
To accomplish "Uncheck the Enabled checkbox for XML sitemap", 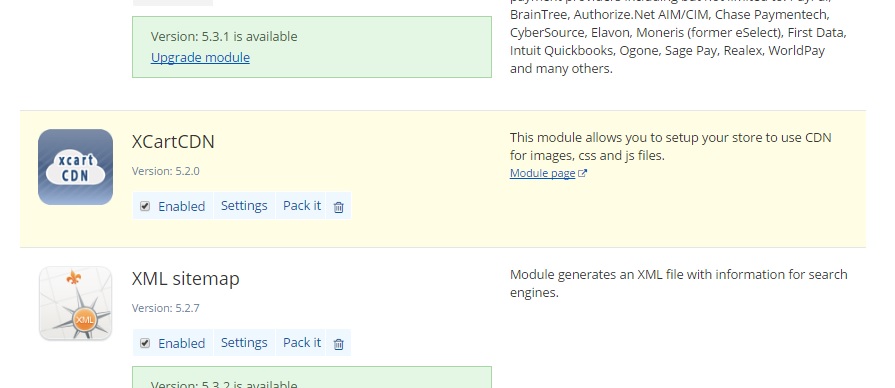I will point(145,343).
